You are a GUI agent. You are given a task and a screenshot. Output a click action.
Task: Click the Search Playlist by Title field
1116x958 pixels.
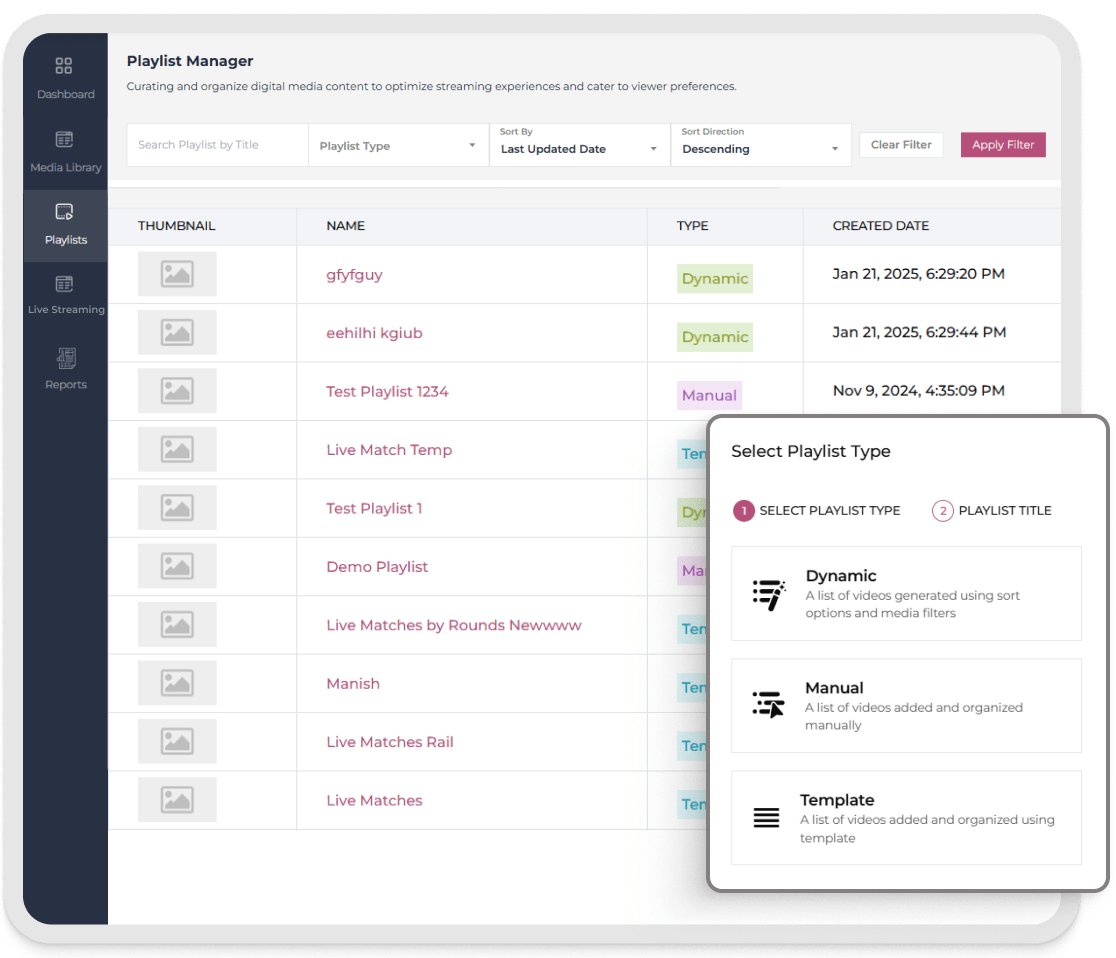click(217, 145)
